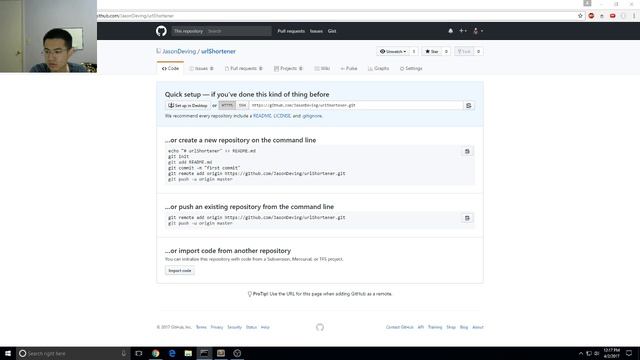Open the LICENSE recommendation link
The image size is (640, 360).
(x=282, y=116)
